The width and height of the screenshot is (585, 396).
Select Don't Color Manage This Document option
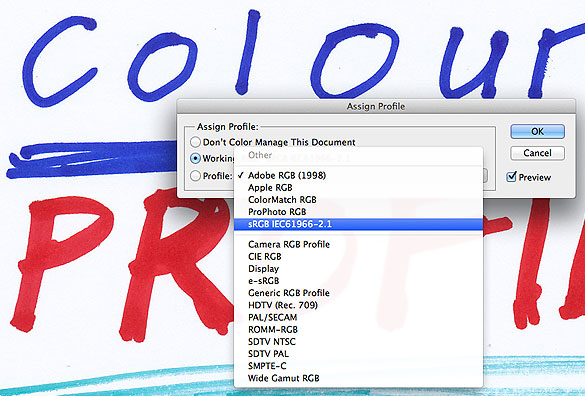[195, 142]
